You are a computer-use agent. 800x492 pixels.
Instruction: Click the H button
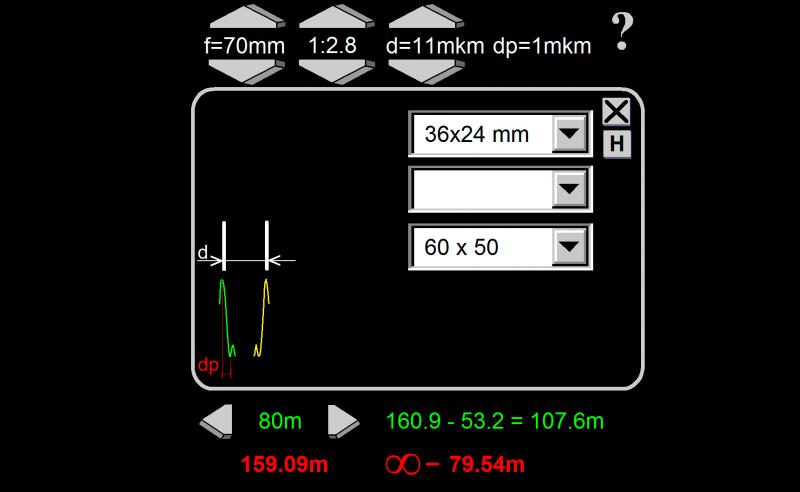click(x=617, y=144)
